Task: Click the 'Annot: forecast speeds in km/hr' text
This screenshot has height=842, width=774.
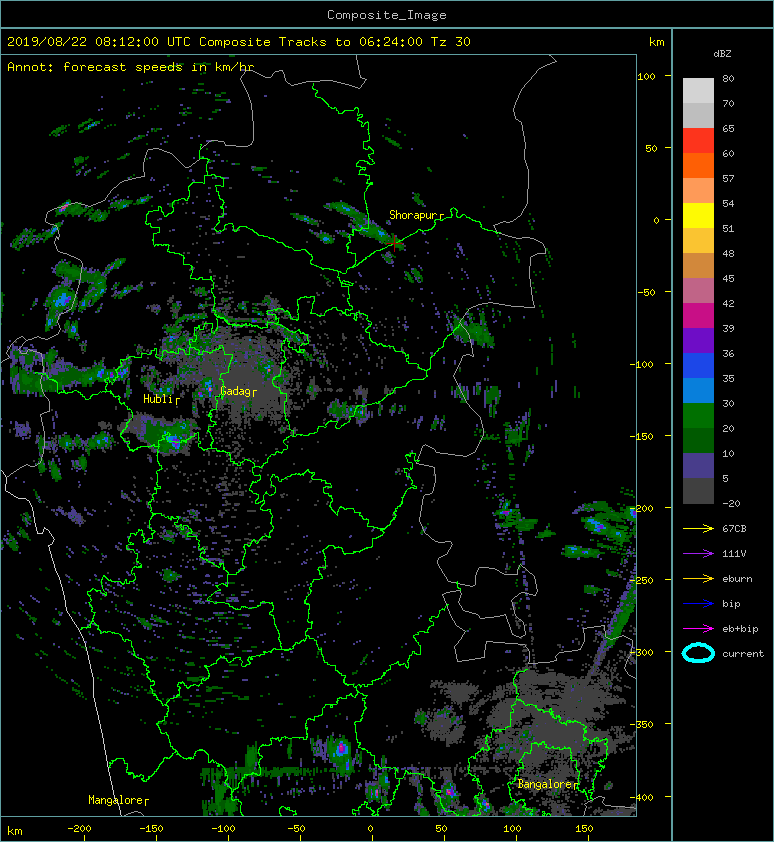Action: [131, 67]
